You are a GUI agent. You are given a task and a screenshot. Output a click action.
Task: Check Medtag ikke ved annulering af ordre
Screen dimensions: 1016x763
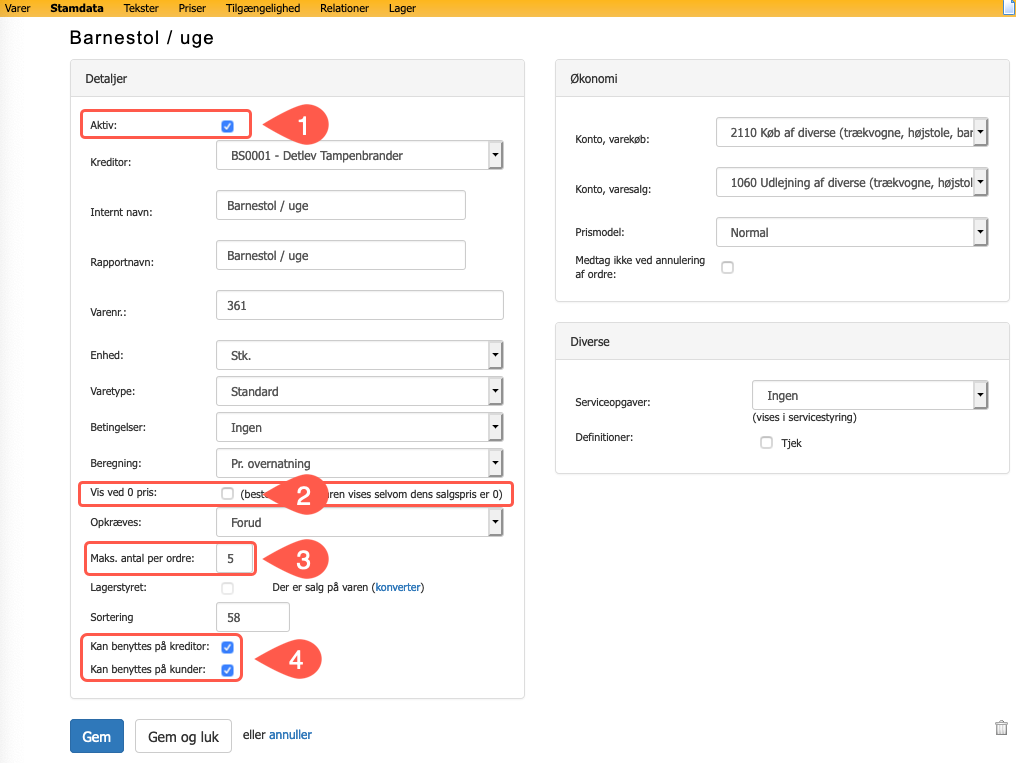point(728,268)
